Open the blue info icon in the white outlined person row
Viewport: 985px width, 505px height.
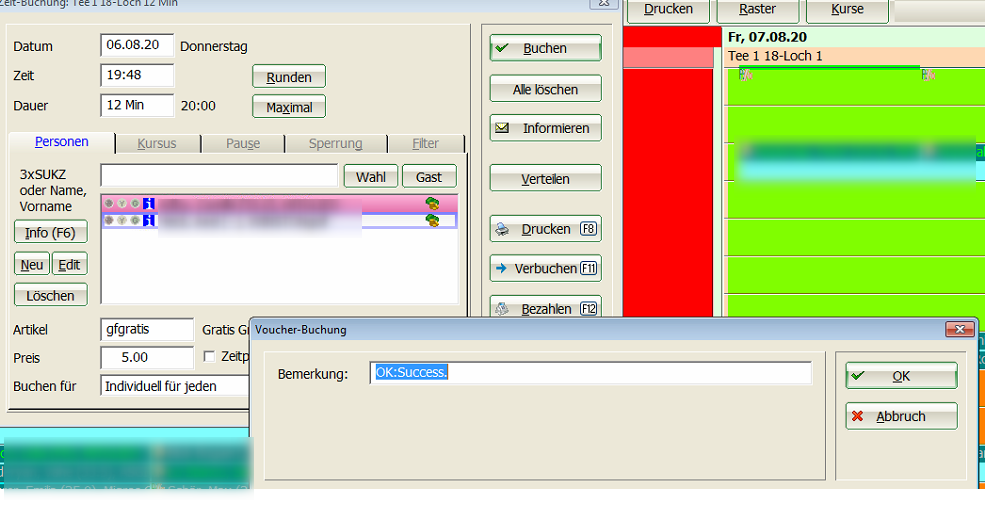tap(148, 220)
